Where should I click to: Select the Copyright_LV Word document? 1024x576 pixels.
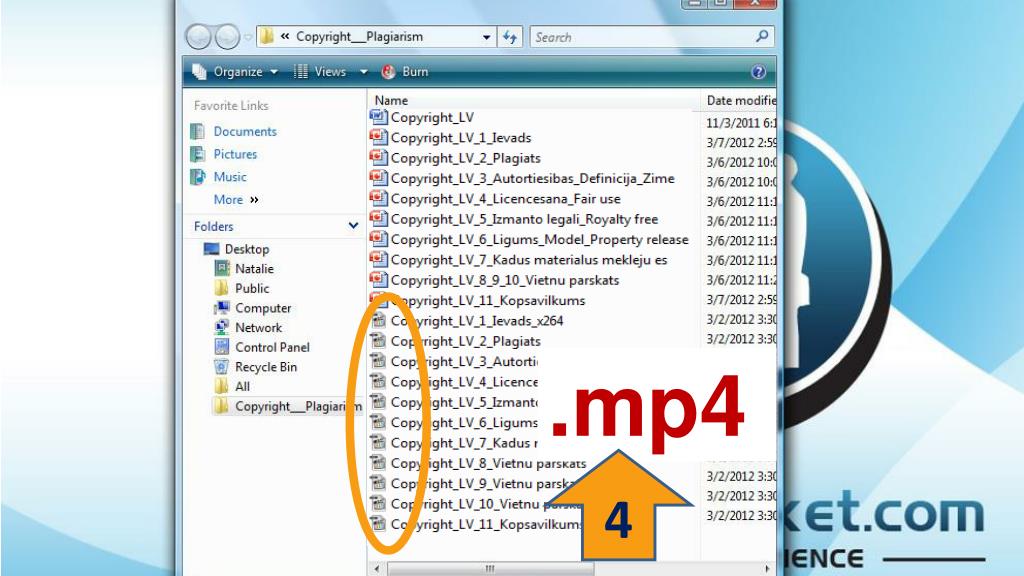coord(432,118)
